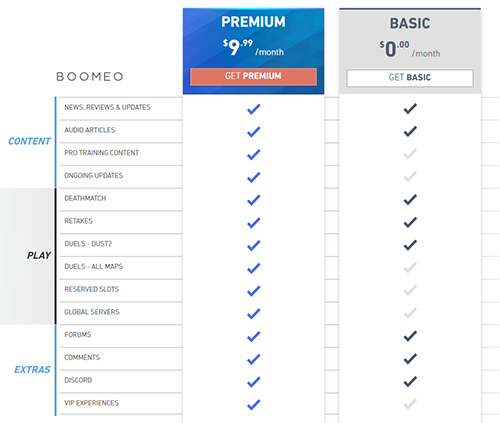Click the Premium $9.99/month price header
This screenshot has width=500, height=423.
(x=253, y=47)
